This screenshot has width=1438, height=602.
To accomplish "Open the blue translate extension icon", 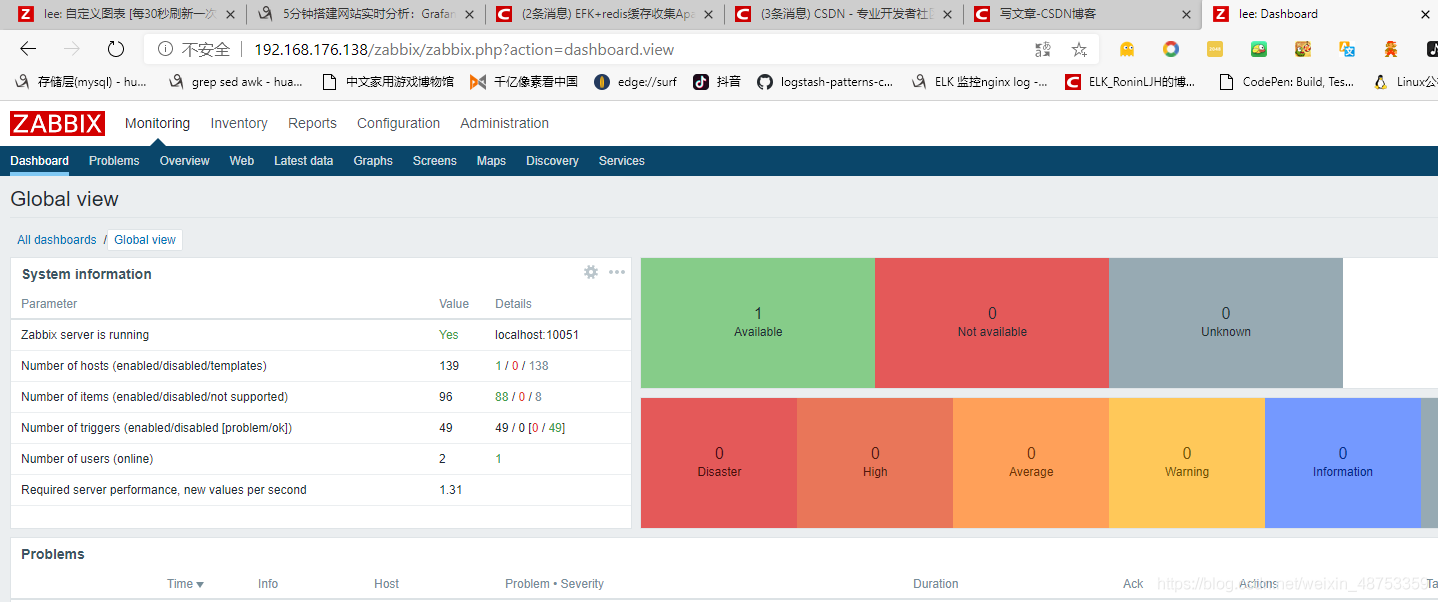I will 1347,49.
